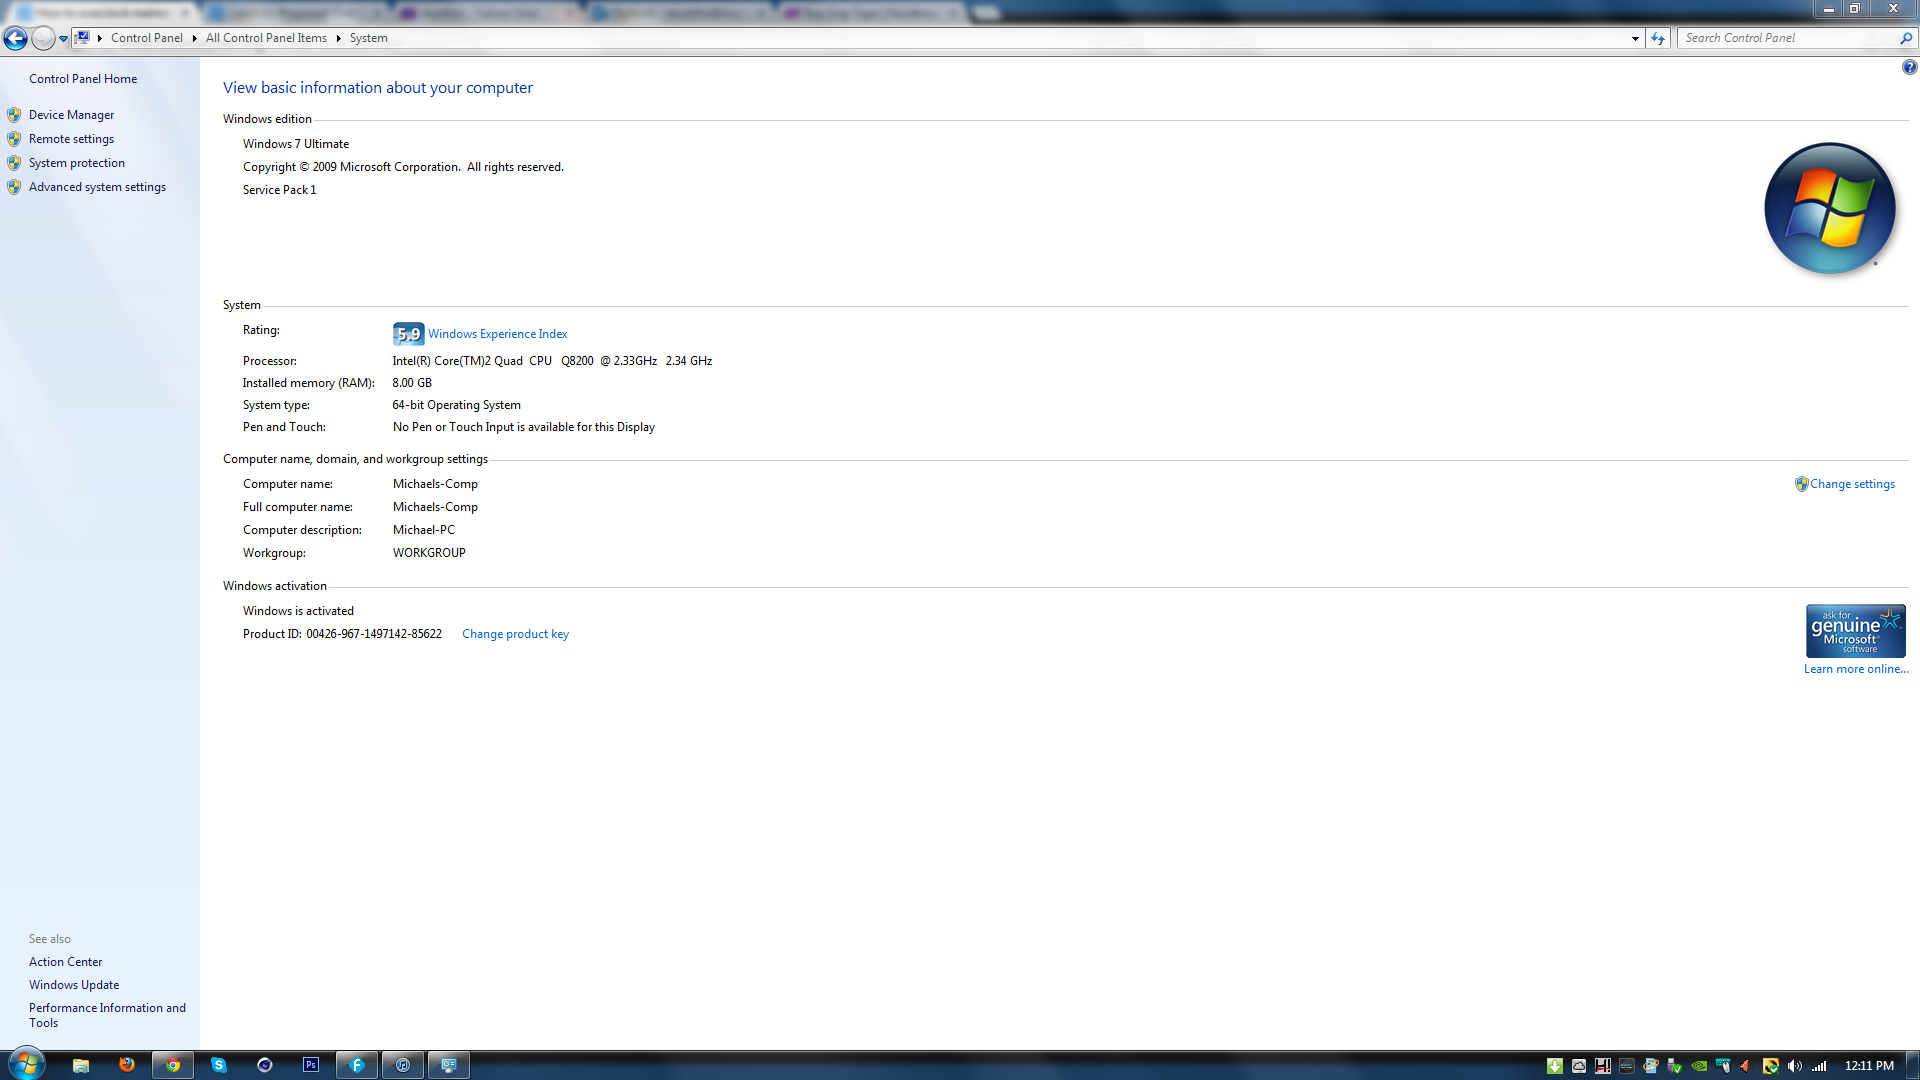Image resolution: width=1920 pixels, height=1080 pixels.
Task: Click the 5.9 rating score badge
Action: (408, 334)
